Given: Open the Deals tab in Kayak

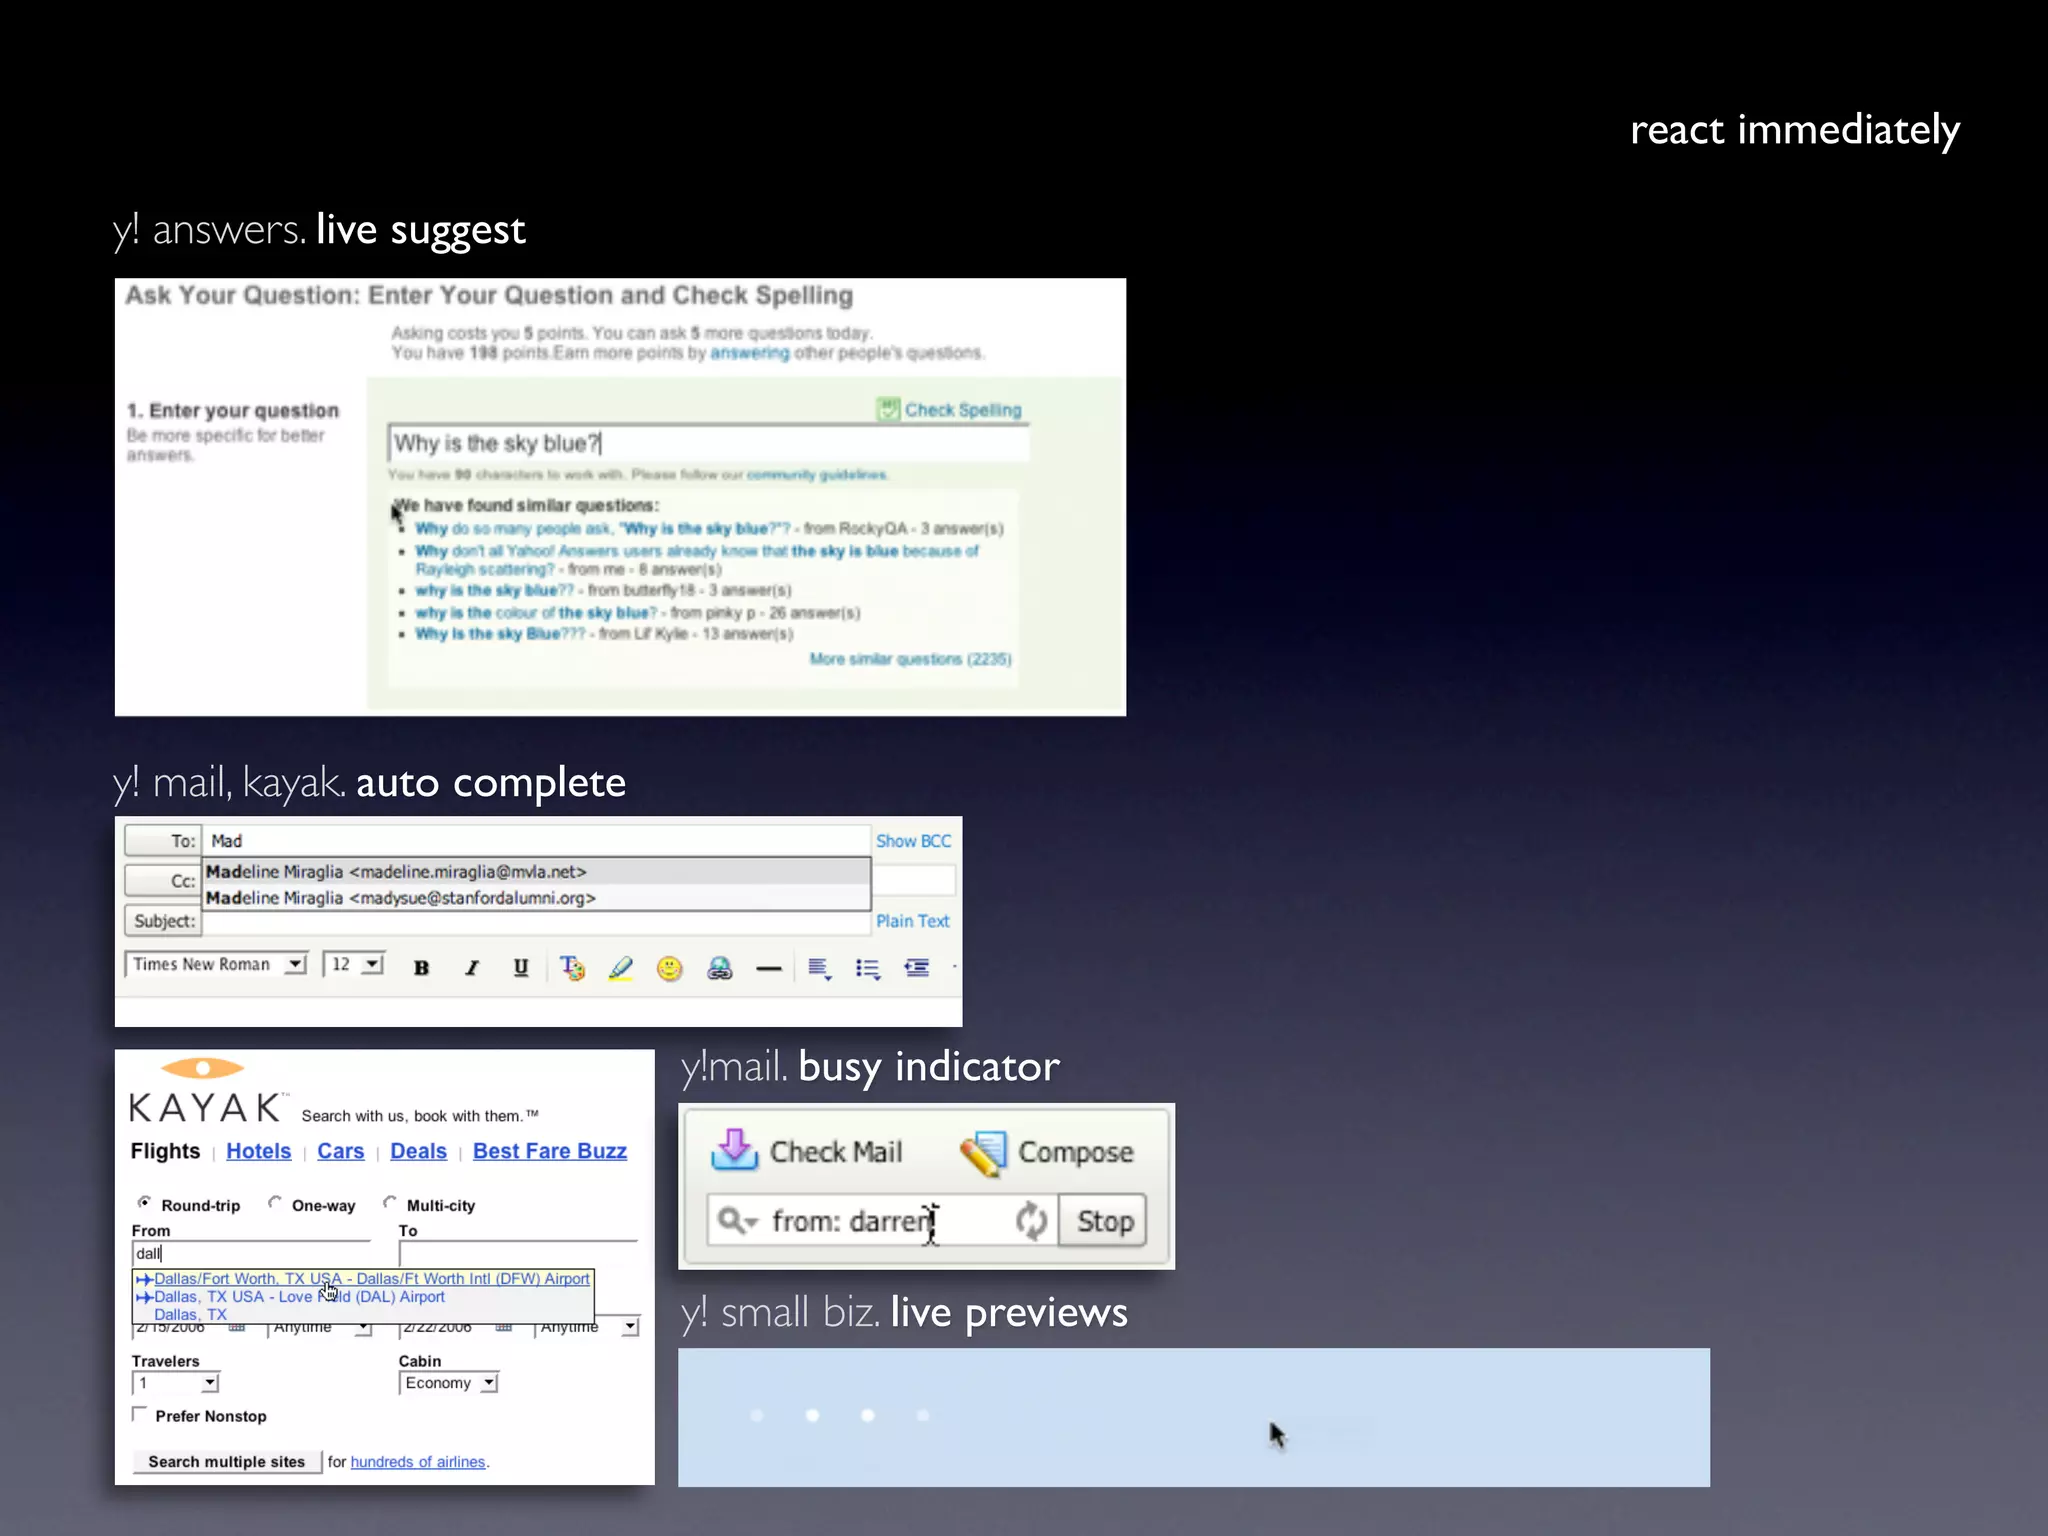Looking at the screenshot, I should (418, 1151).
